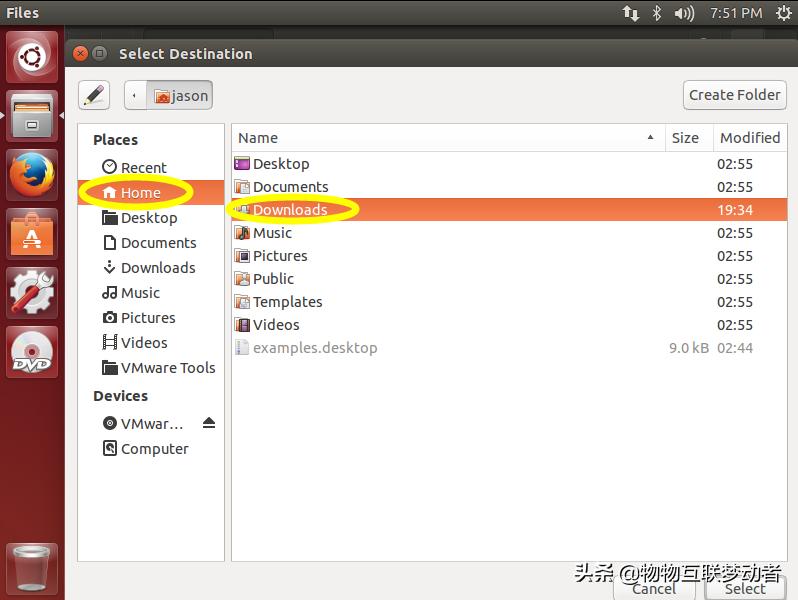Select Desktop folder in file list
Viewport: 798px width, 600px height.
[509, 164]
